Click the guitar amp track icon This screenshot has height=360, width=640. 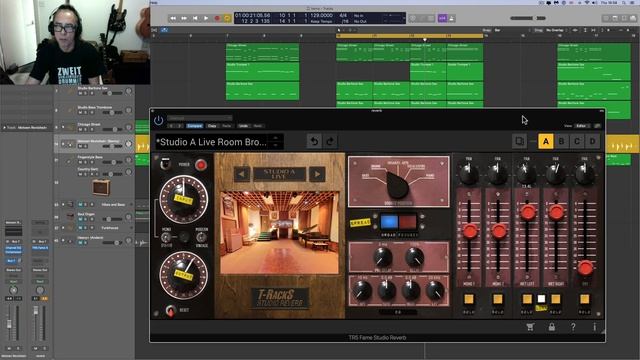click(x=101, y=188)
